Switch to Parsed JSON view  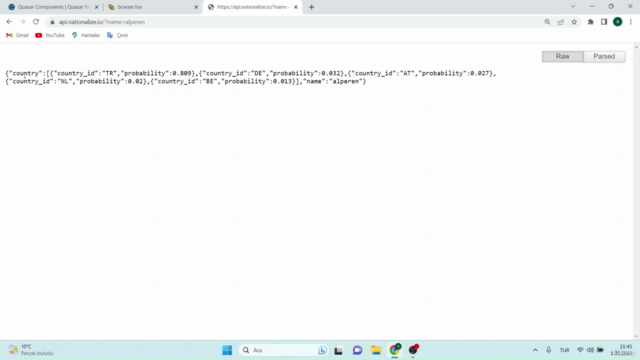pyautogui.click(x=604, y=56)
